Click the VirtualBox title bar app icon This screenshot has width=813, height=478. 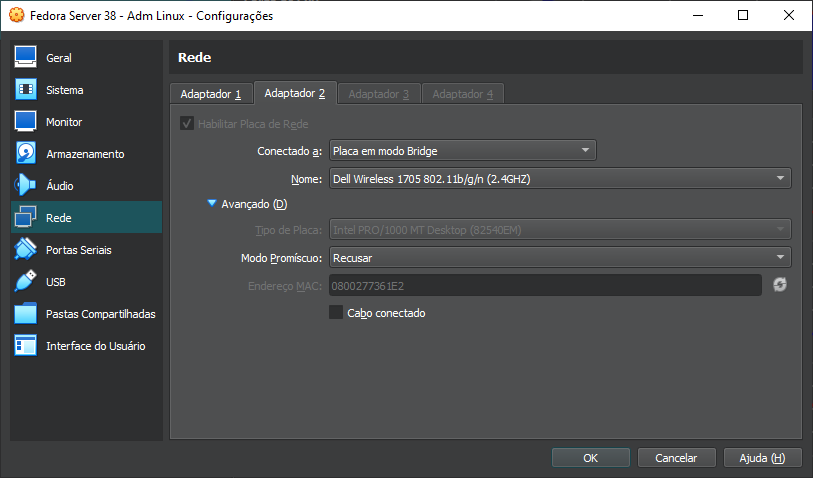tap(17, 15)
